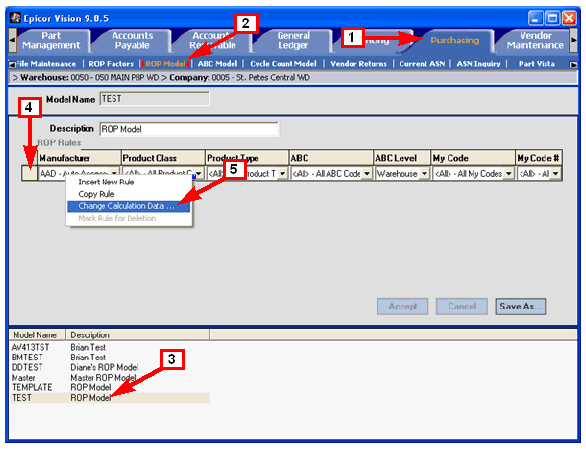Select the Master model row
Image resolution: width=586 pixels, height=451 pixels.
[110, 378]
